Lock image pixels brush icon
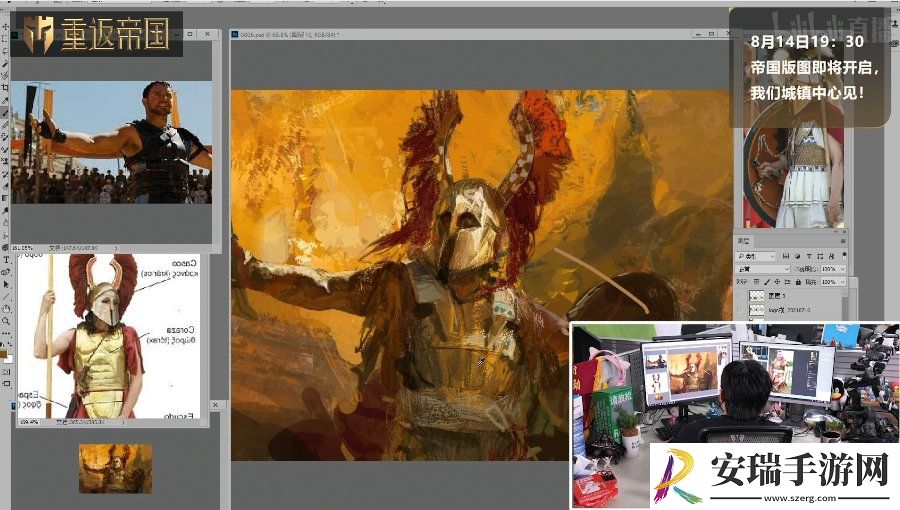This screenshot has height=510, width=900. click(767, 282)
